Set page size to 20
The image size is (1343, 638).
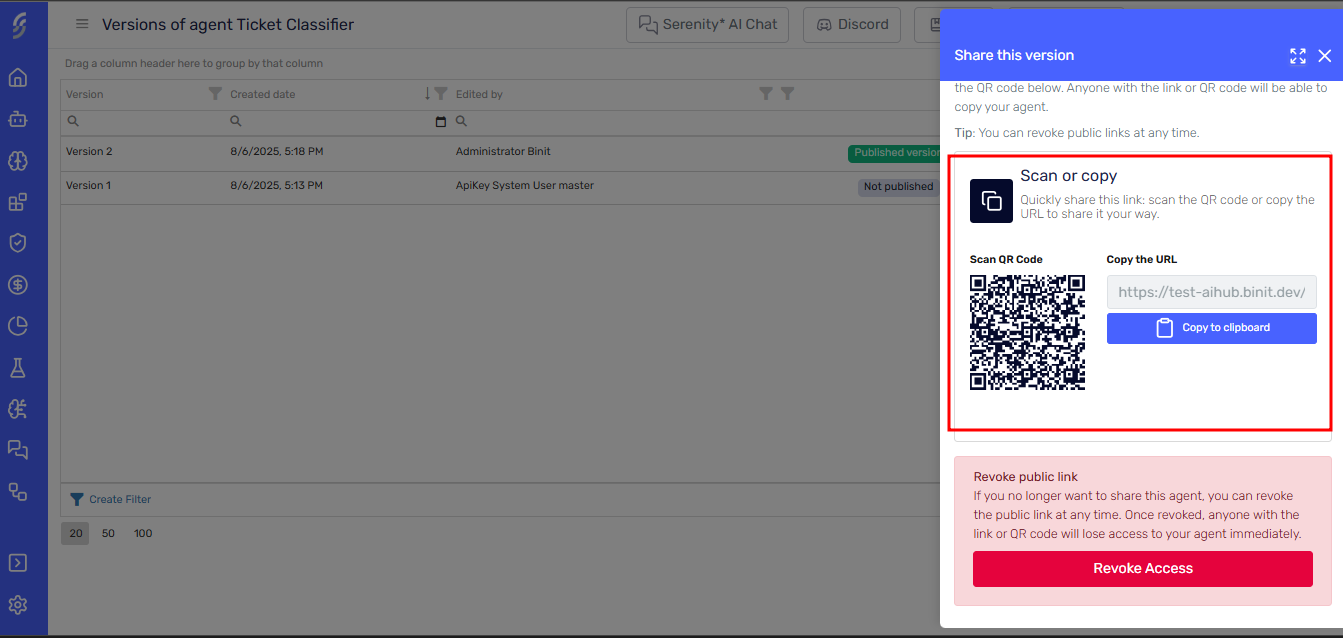pos(75,533)
